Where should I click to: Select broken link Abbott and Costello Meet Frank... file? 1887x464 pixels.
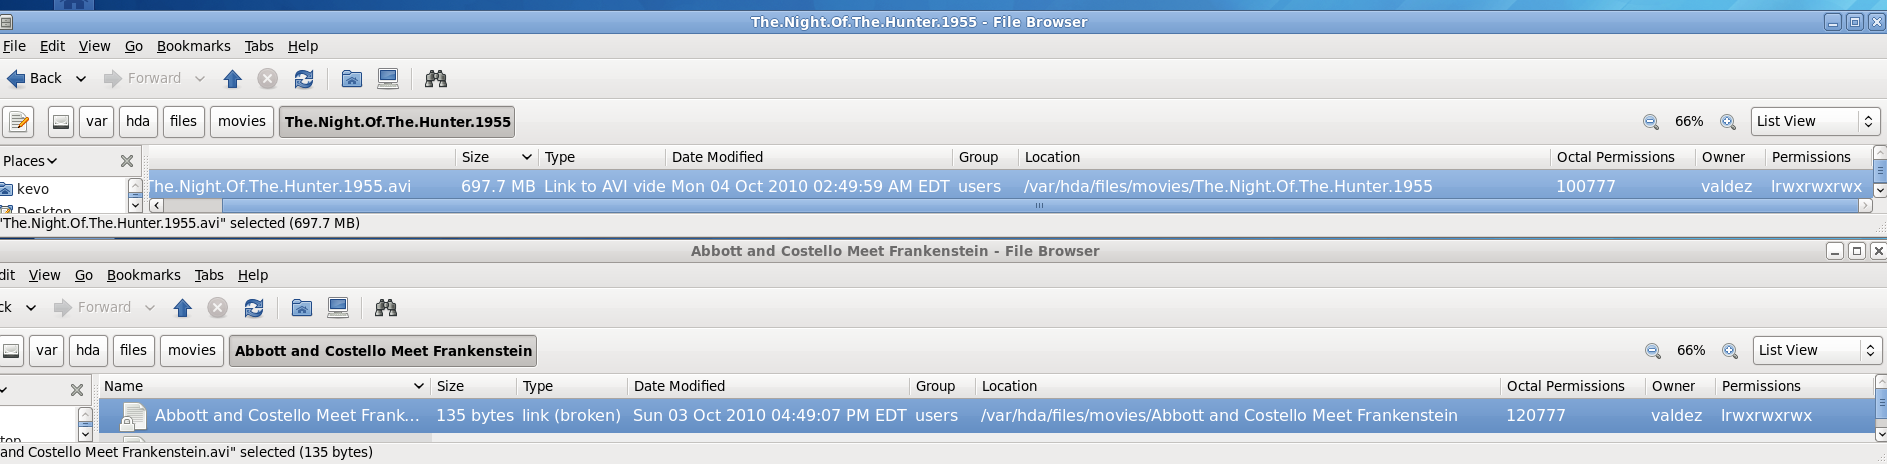click(986, 416)
